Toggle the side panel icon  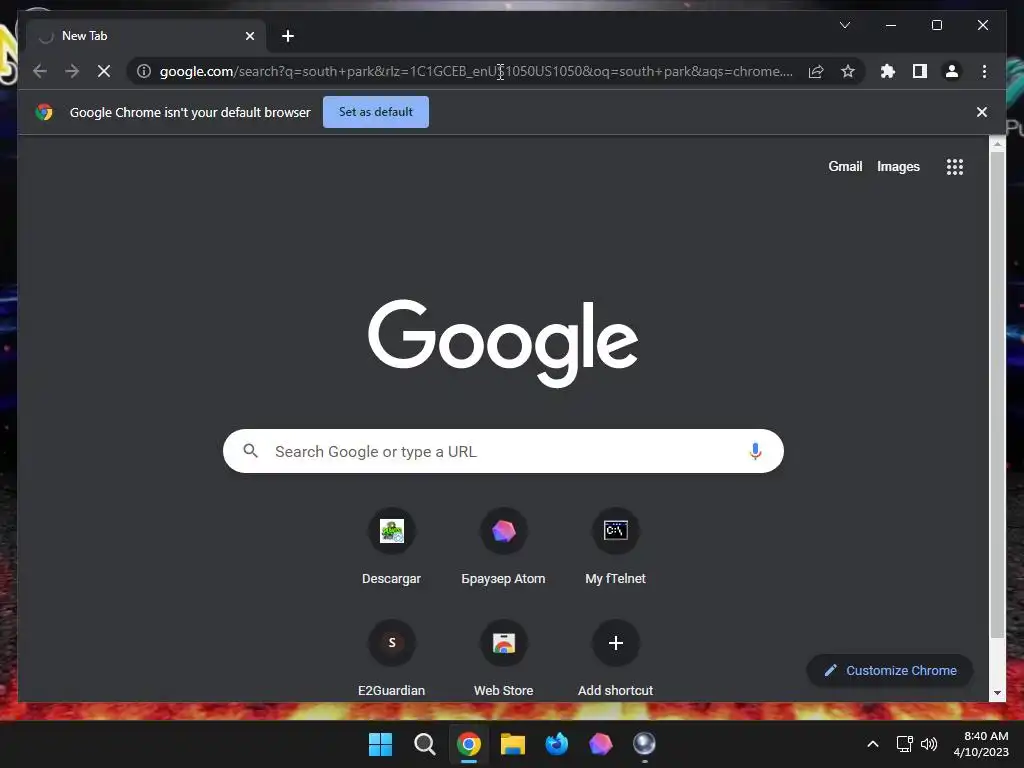[x=920, y=71]
